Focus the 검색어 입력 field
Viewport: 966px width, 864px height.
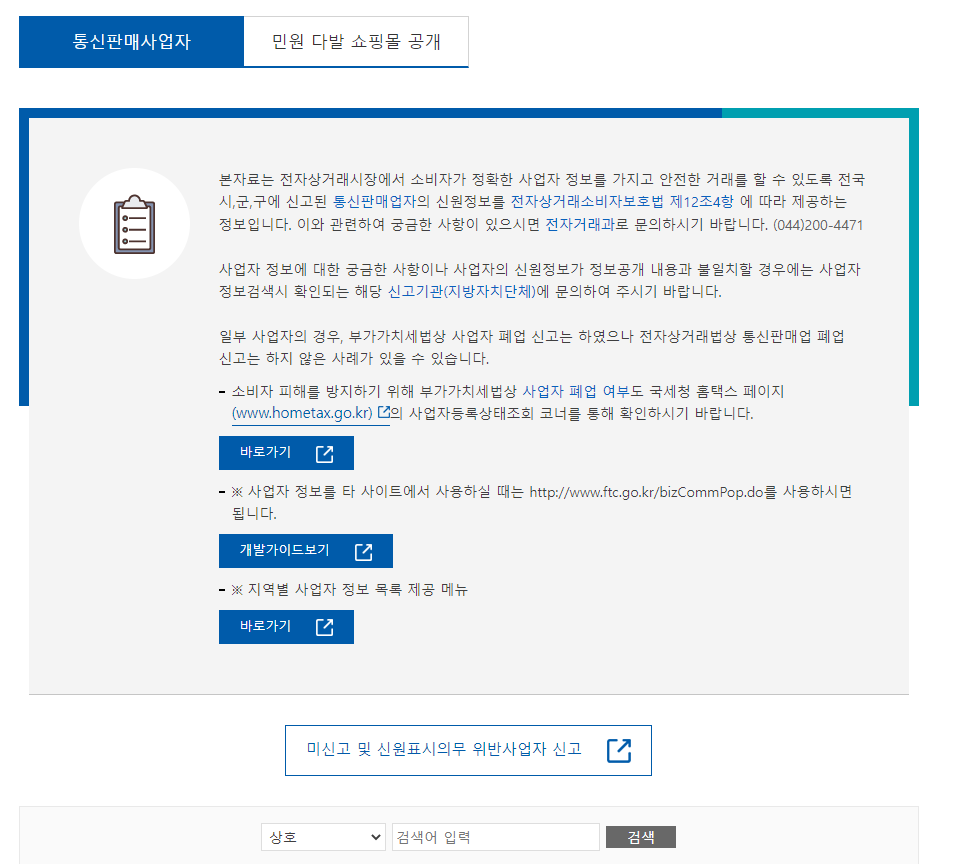pos(496,837)
